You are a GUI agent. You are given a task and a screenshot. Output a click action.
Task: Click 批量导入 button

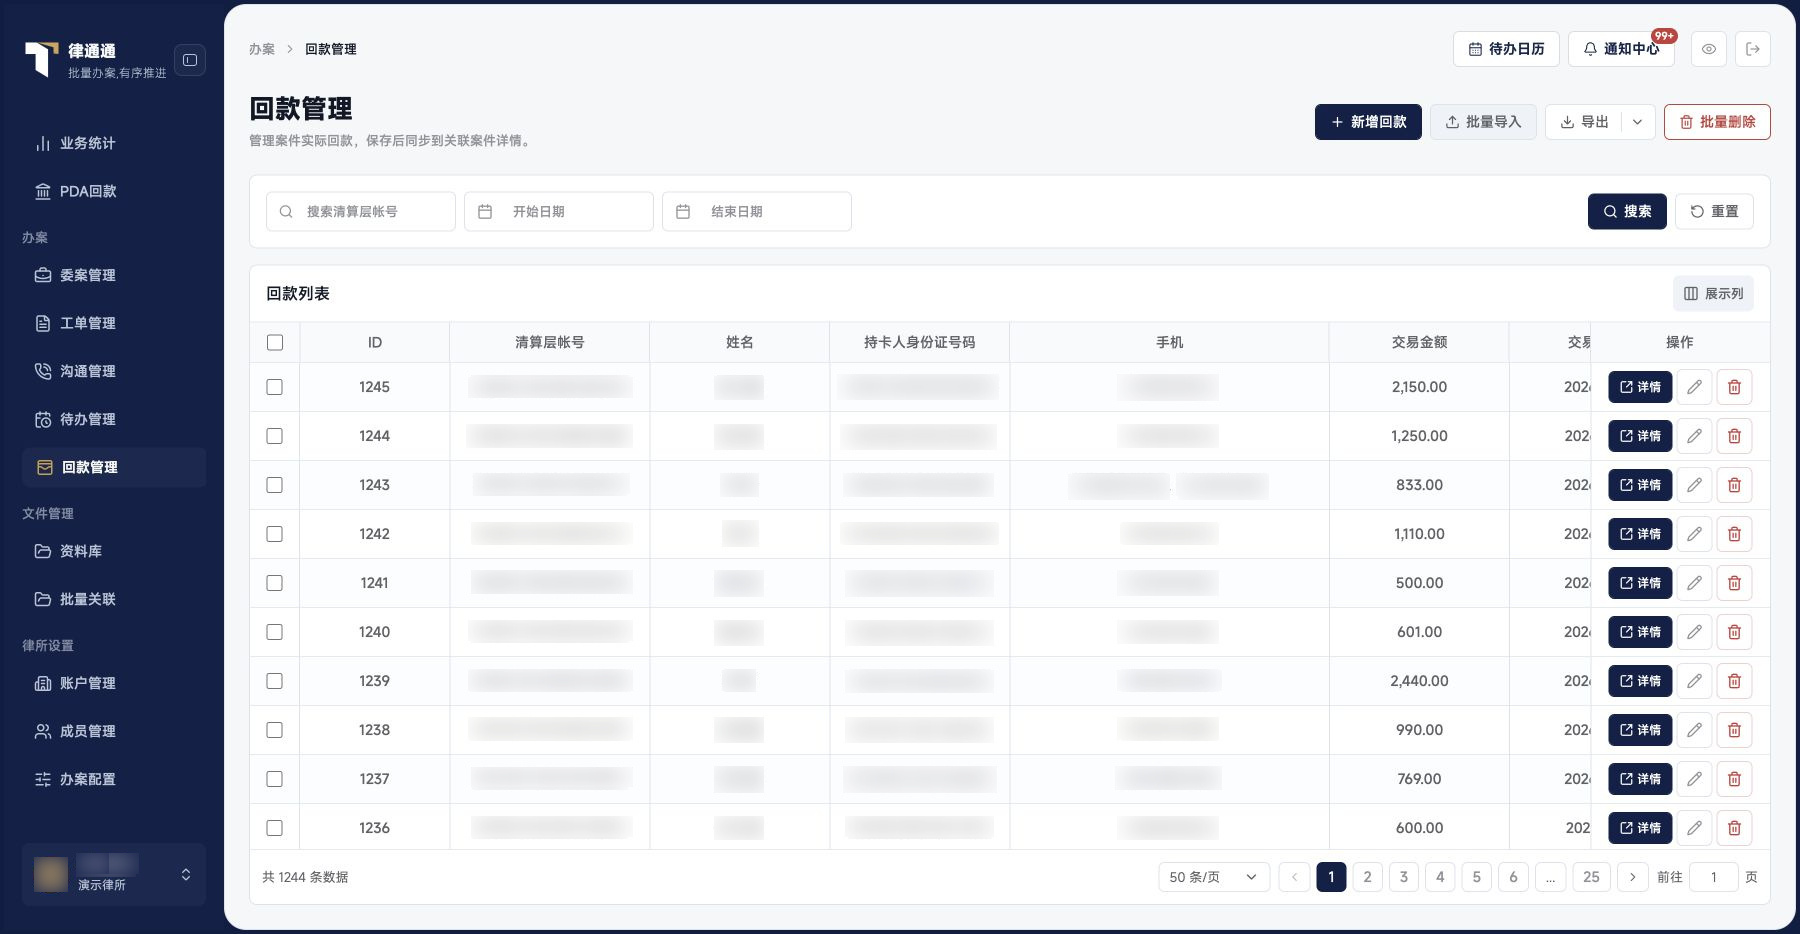(x=1483, y=122)
